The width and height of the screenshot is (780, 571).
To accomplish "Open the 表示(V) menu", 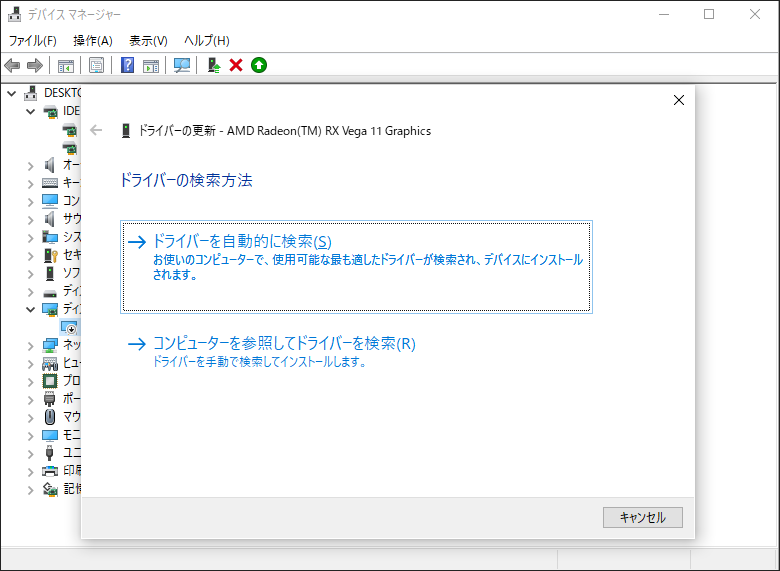I will 148,41.
